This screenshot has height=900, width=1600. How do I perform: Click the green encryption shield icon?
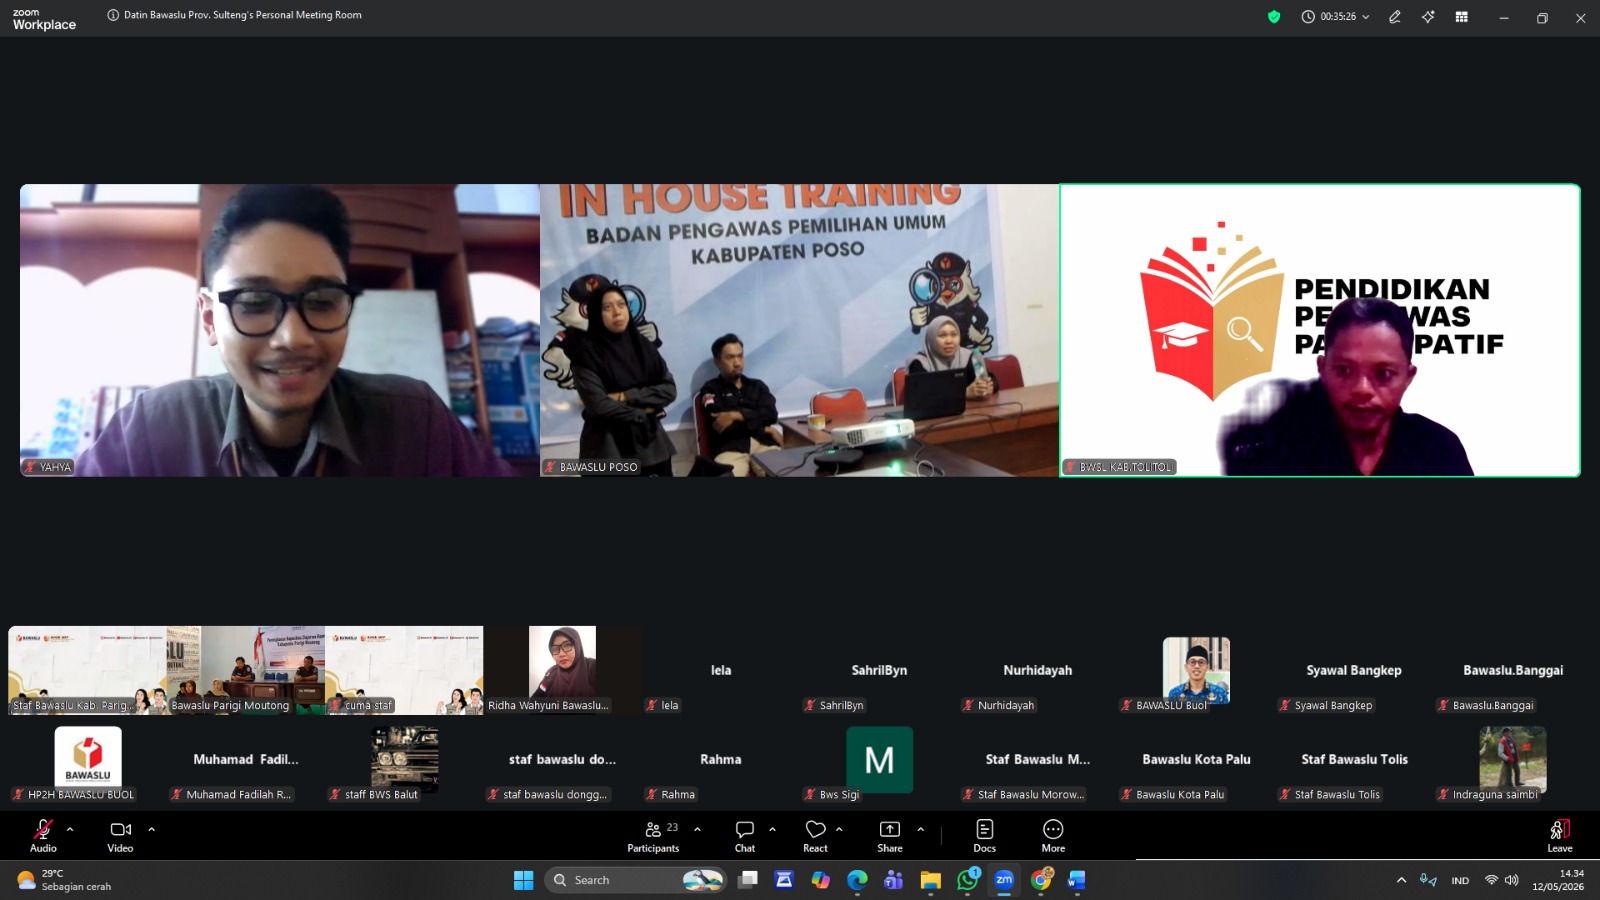(1274, 17)
